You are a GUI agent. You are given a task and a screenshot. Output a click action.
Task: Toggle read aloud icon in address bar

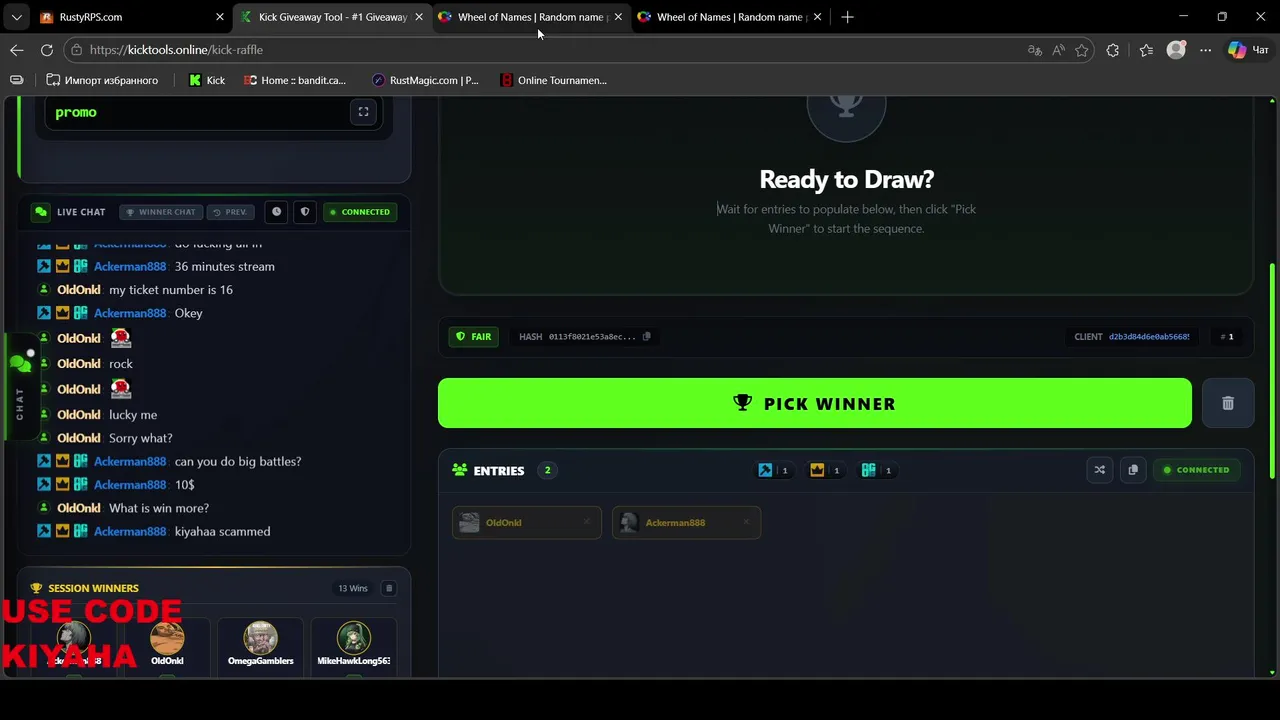[x=1059, y=50]
